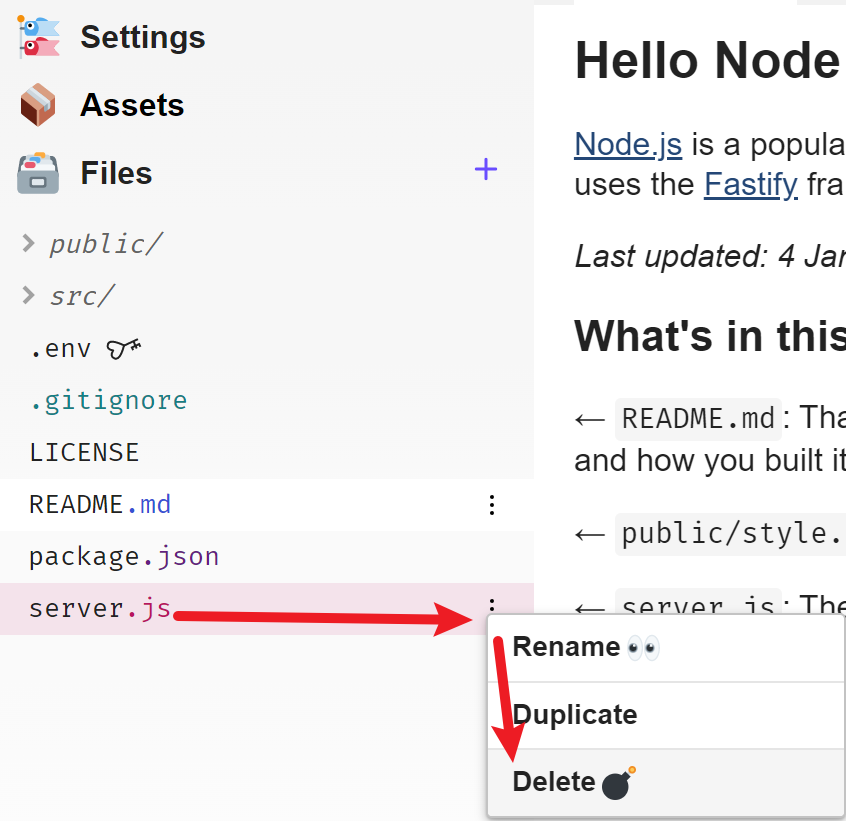Add a new file with plus icon

tap(486, 170)
